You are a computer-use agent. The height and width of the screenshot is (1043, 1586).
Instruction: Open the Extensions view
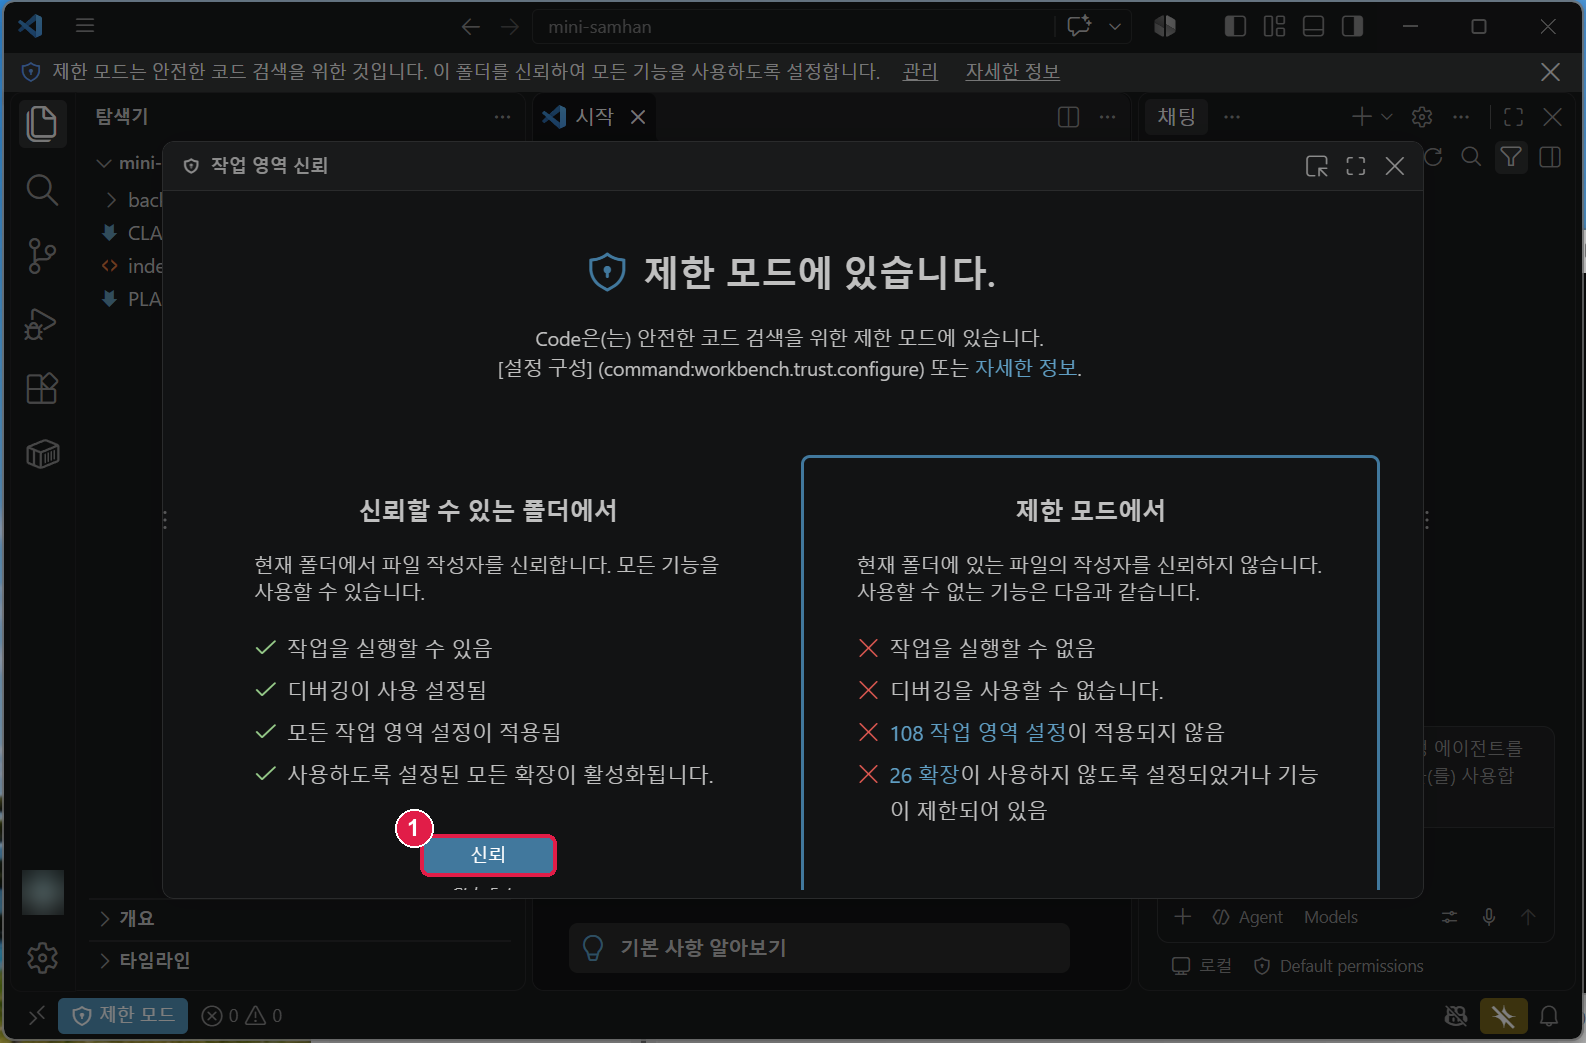pyautogui.click(x=42, y=388)
